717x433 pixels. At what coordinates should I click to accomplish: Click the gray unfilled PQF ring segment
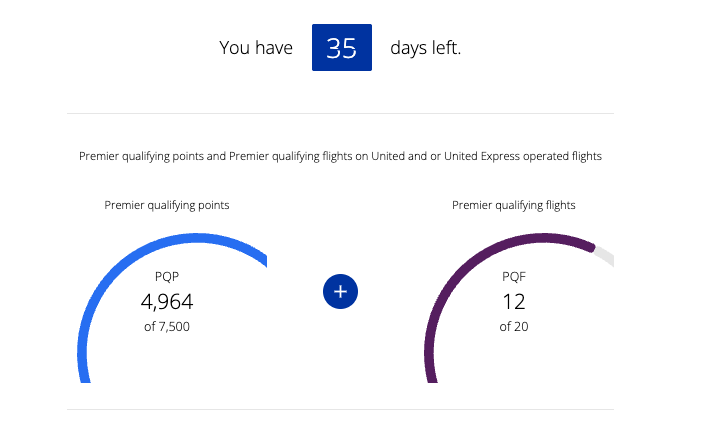click(605, 256)
